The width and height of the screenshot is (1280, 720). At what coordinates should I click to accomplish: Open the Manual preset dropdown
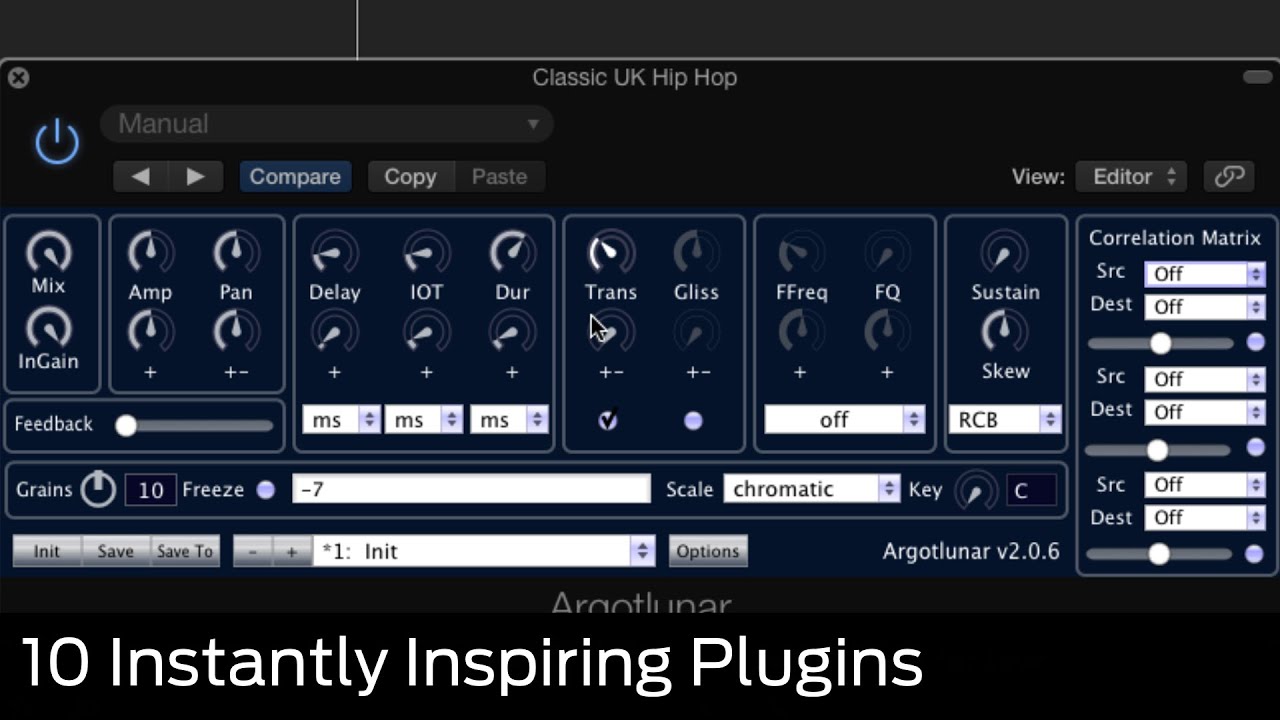tap(326, 124)
